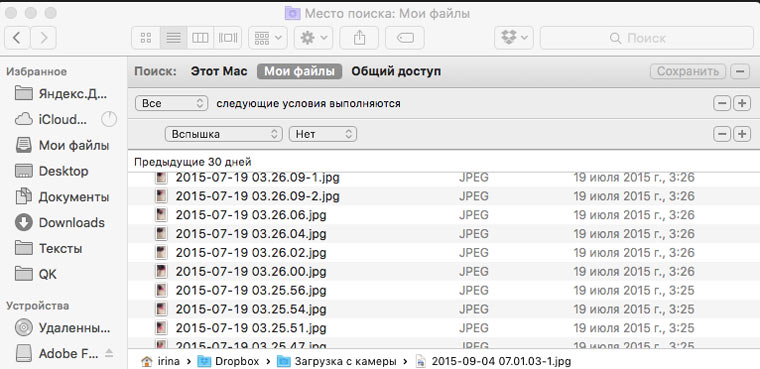Click Загрузка с камеры in path bar

click(x=337, y=361)
